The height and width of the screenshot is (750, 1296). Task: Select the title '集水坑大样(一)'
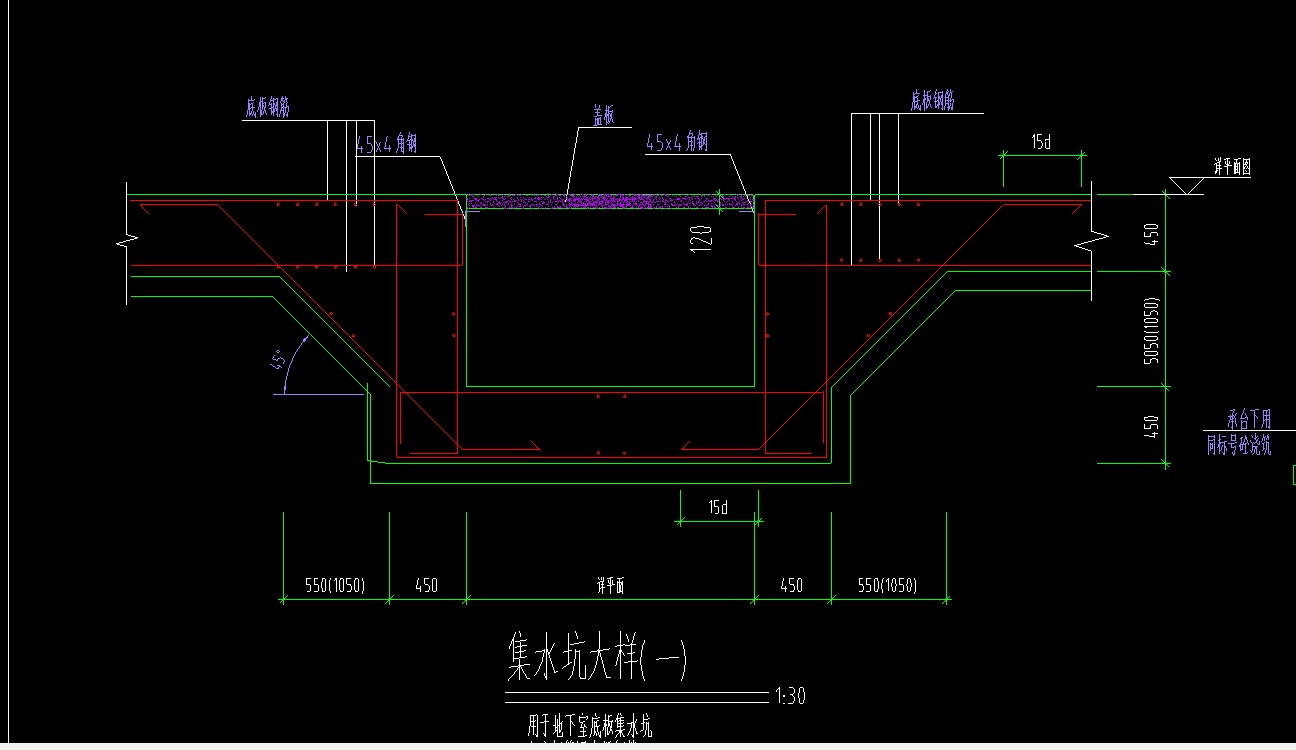(597, 657)
